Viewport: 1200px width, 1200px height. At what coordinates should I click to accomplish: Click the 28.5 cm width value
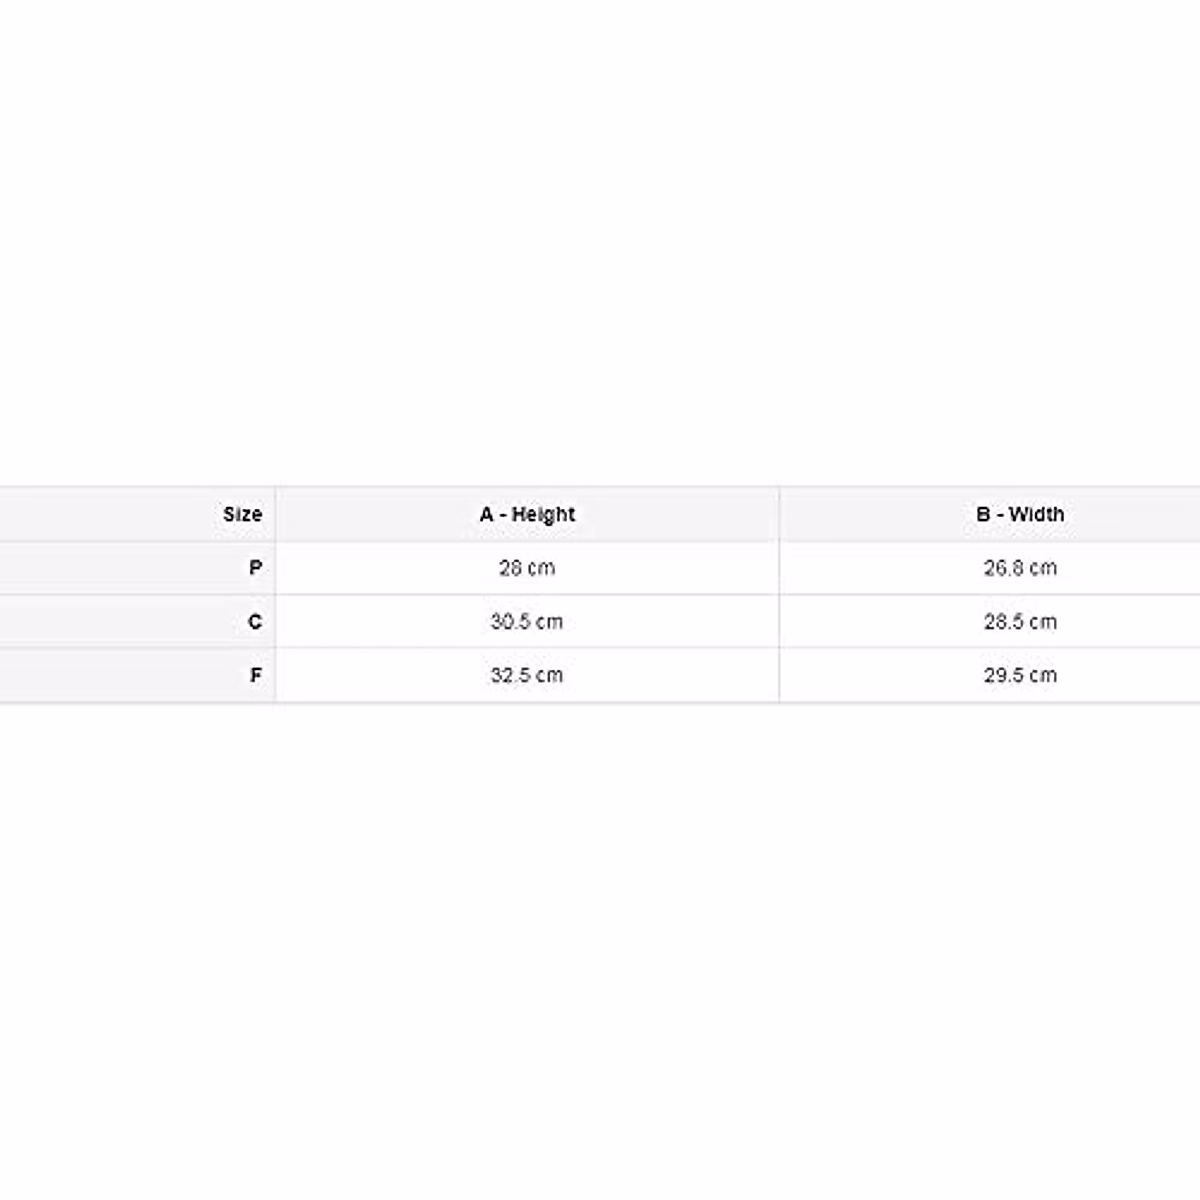click(1020, 622)
